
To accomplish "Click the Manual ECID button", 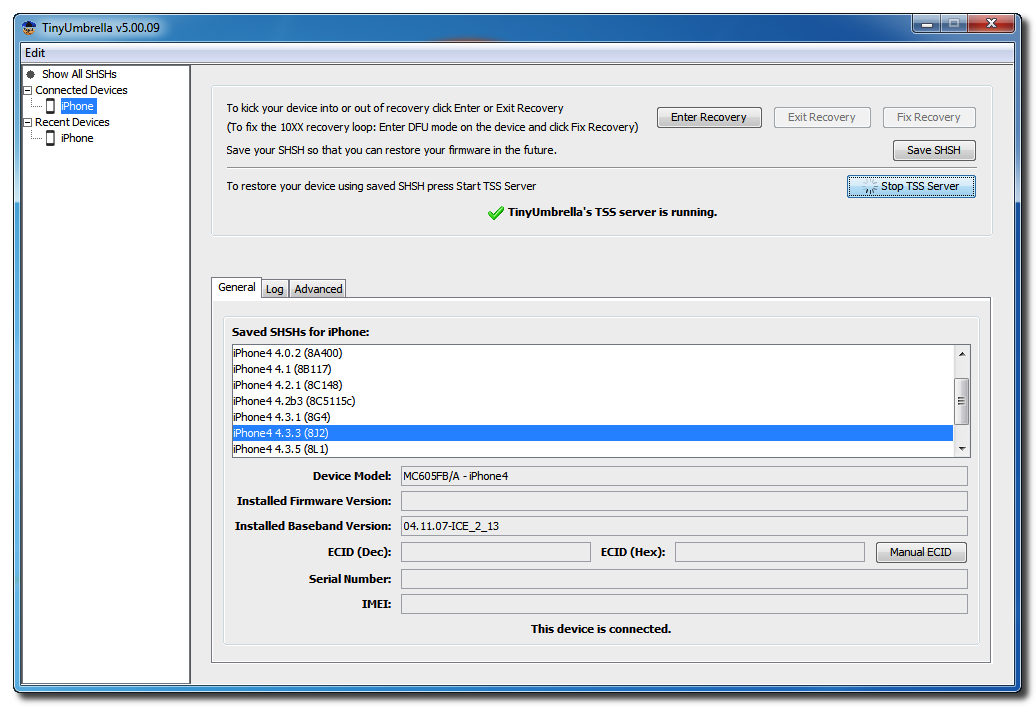I will (920, 552).
